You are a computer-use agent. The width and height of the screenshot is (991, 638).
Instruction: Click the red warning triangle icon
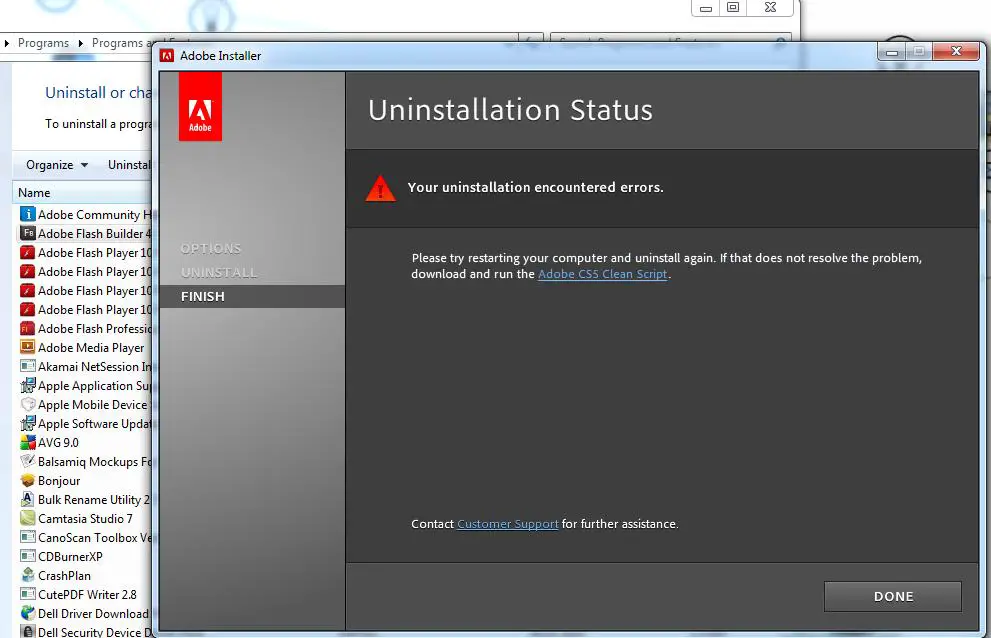pos(380,188)
